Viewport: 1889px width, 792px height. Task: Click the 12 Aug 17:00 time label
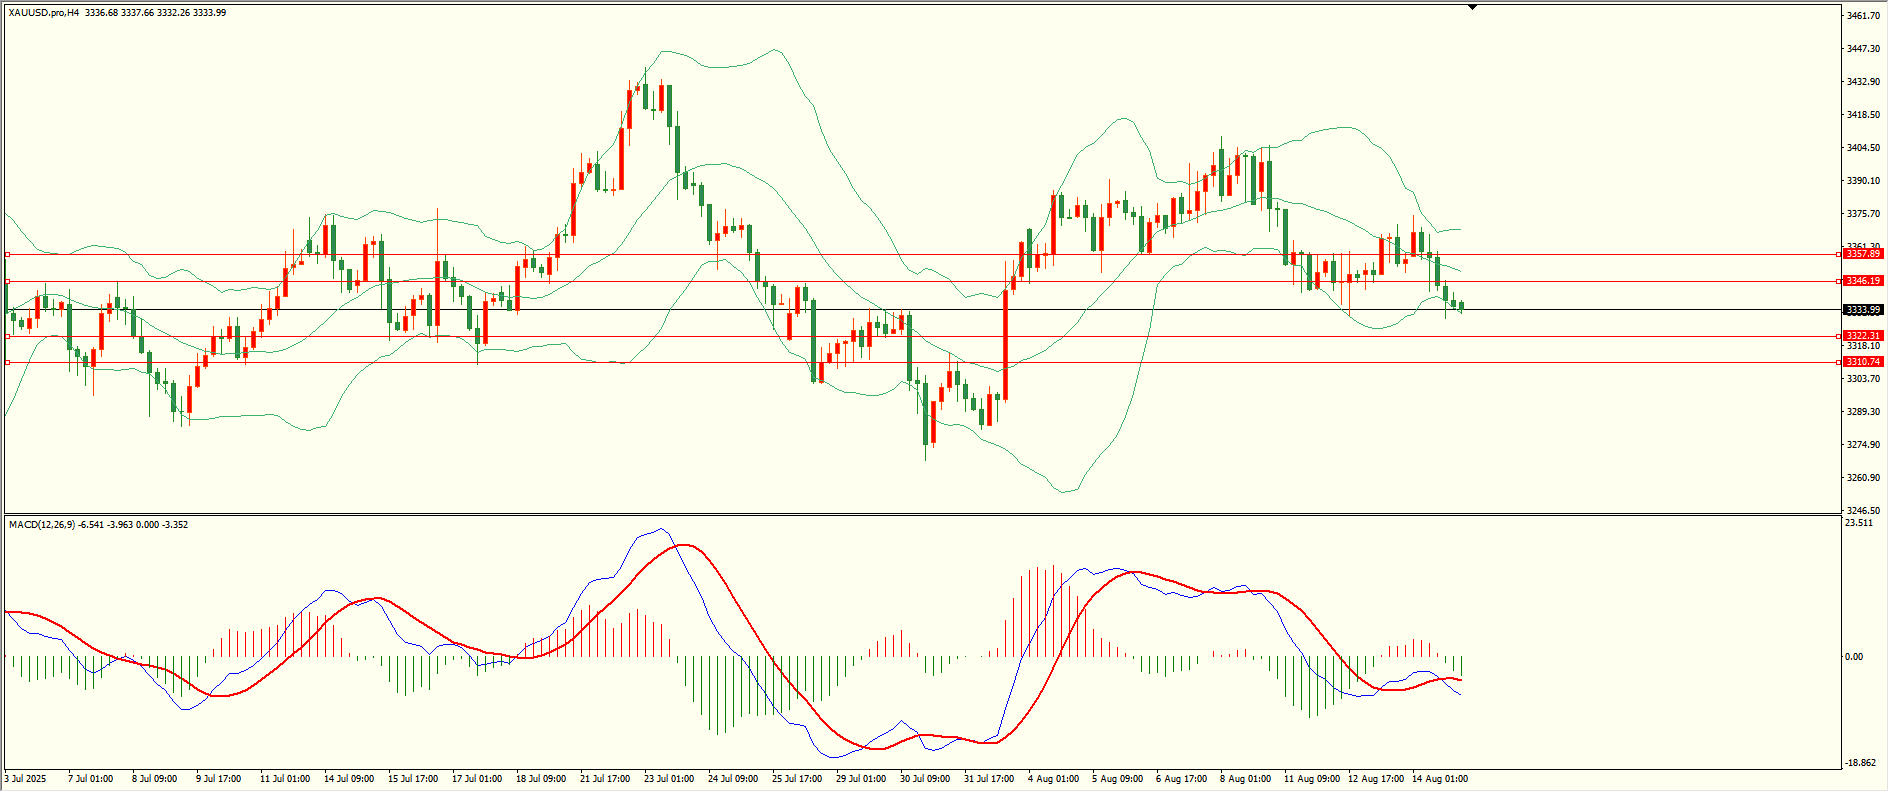click(1376, 779)
